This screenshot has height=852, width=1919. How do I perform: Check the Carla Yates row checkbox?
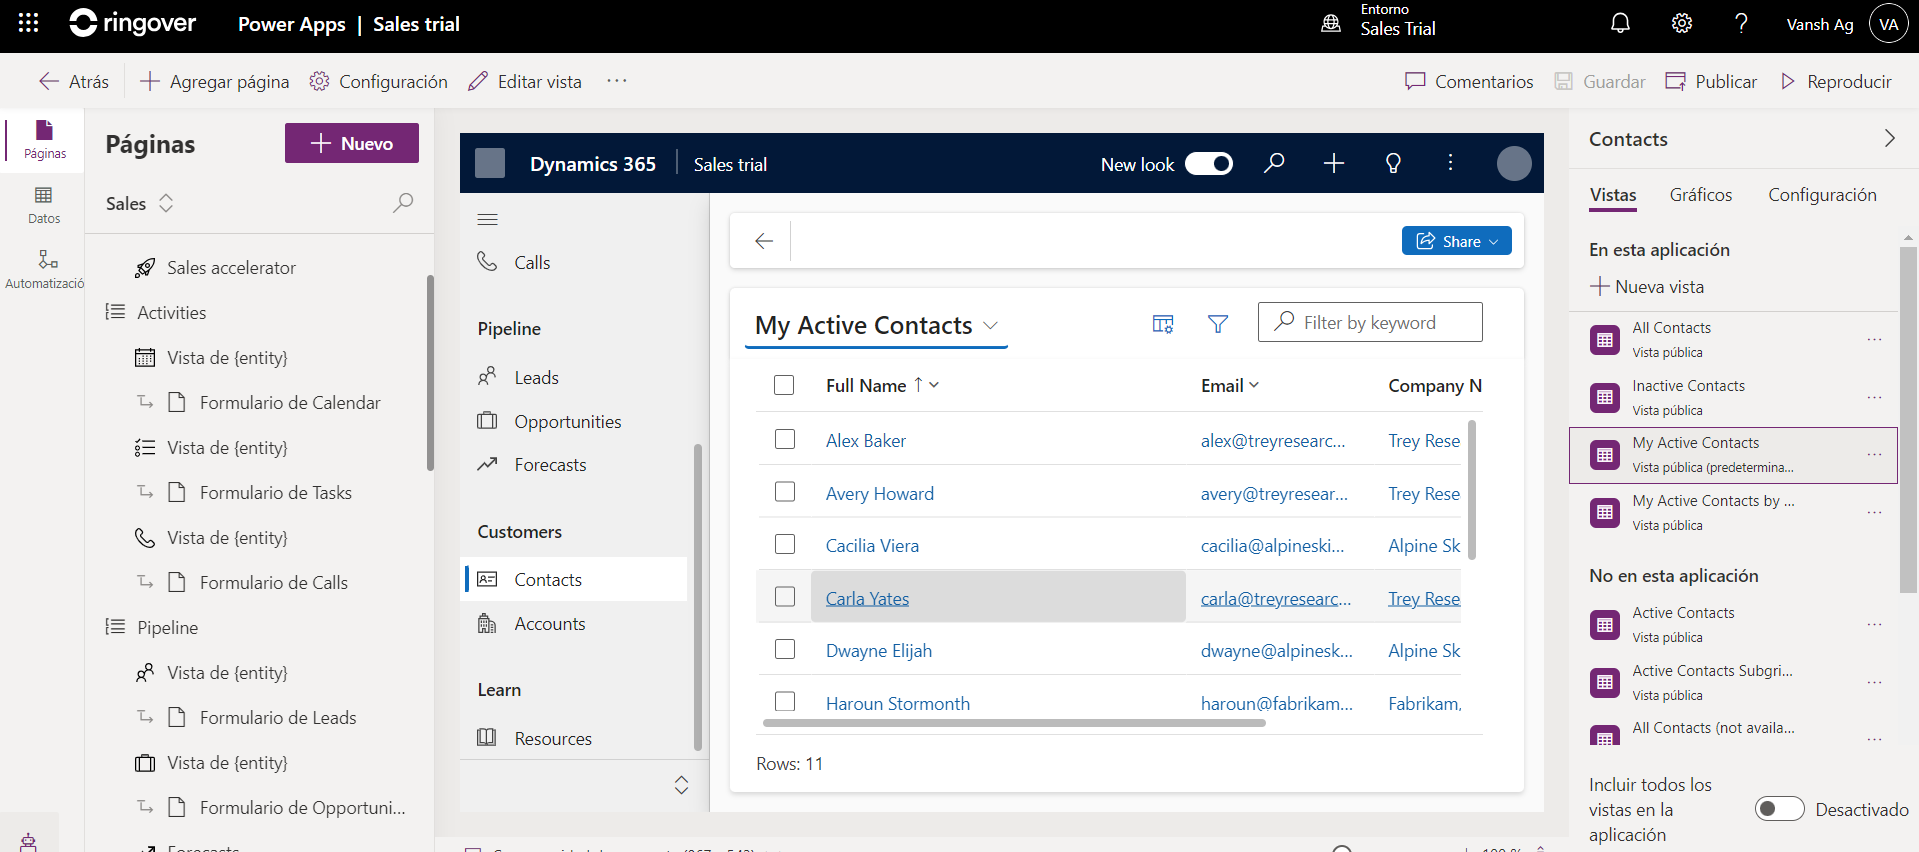pos(785,597)
